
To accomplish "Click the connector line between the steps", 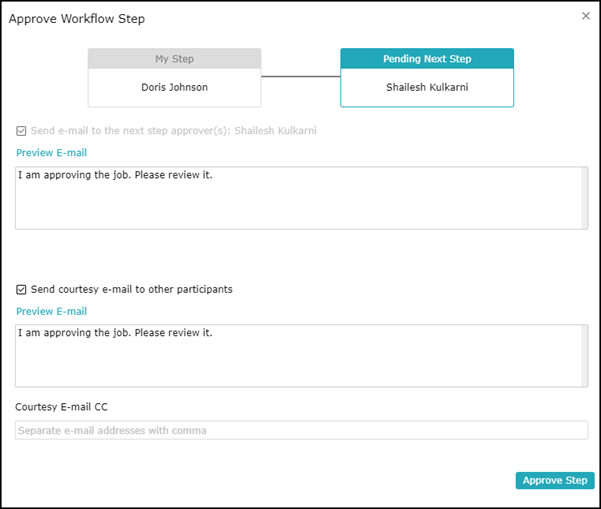I will [300, 77].
